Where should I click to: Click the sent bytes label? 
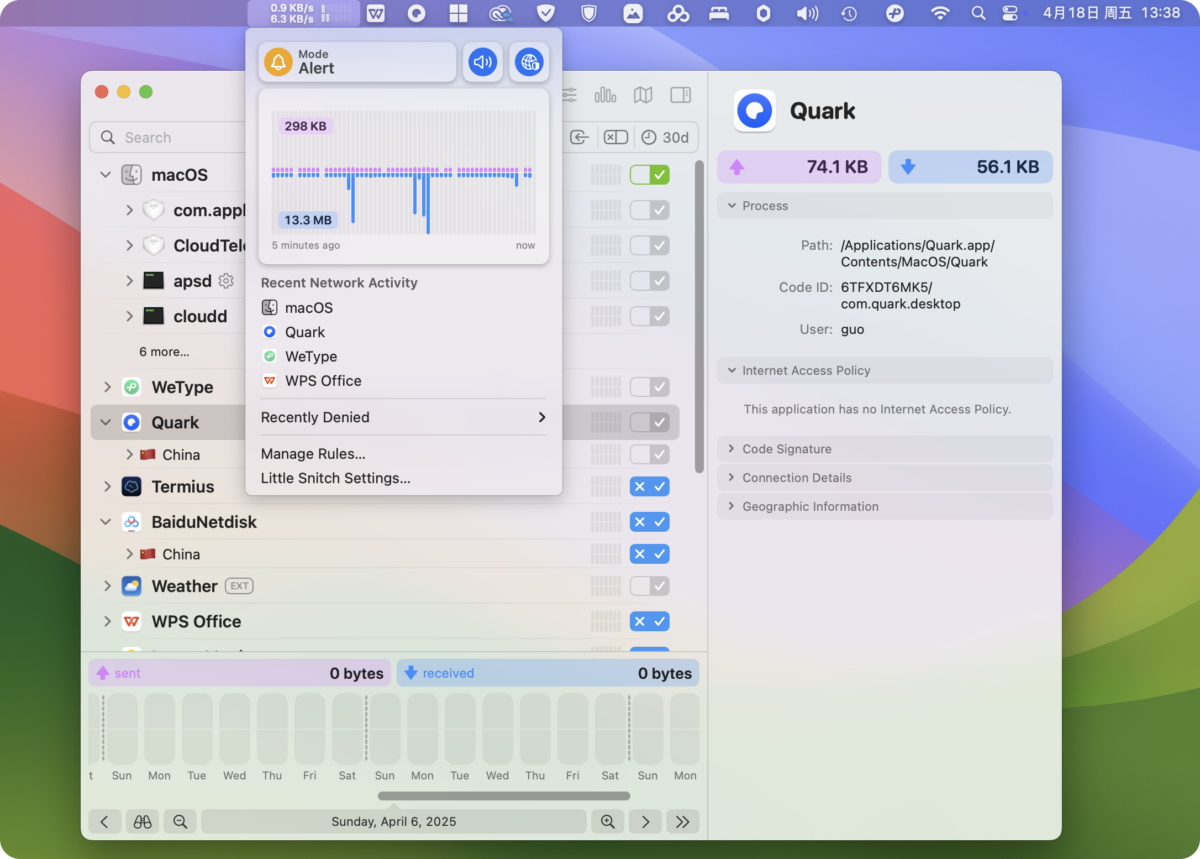(127, 673)
